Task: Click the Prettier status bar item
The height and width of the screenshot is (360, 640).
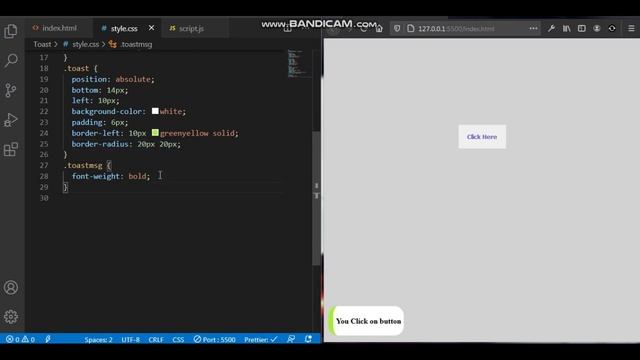Action: [x=260, y=340]
